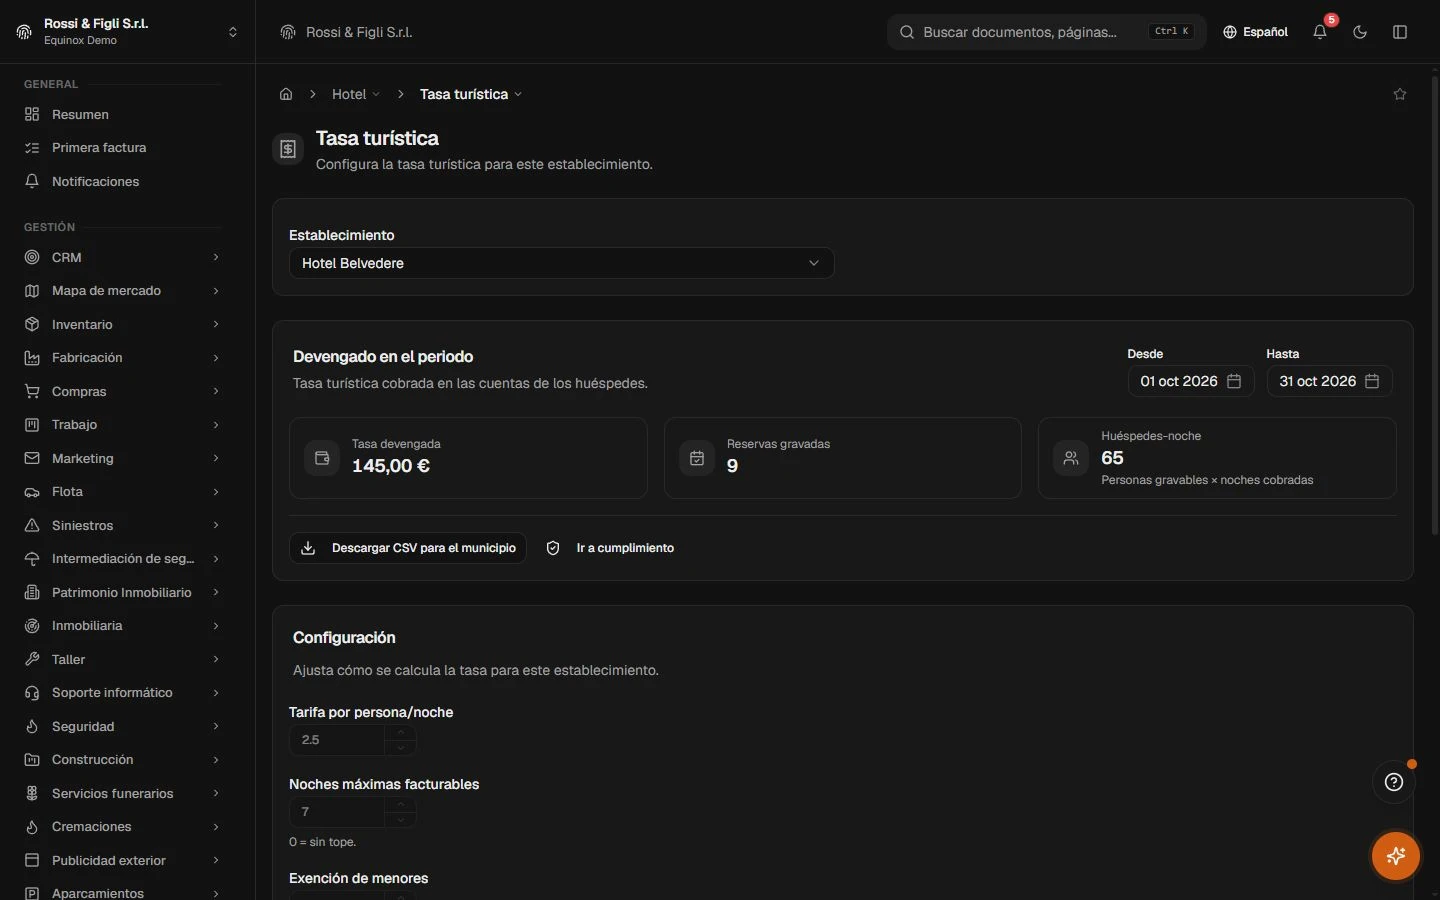Viewport: 1440px width, 900px height.
Task: Toggle the sidebar panel layout icon
Action: click(1400, 32)
